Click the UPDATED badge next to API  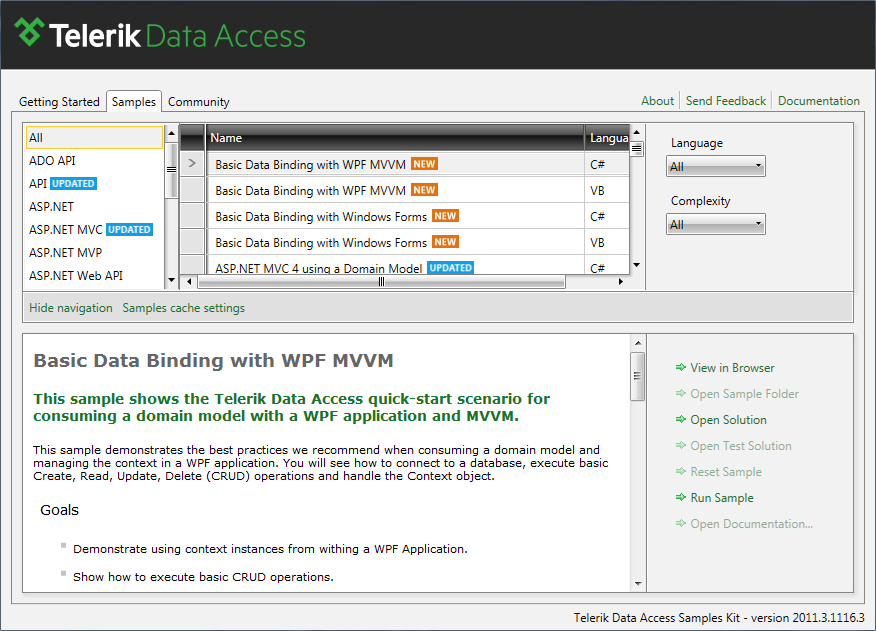(x=73, y=183)
